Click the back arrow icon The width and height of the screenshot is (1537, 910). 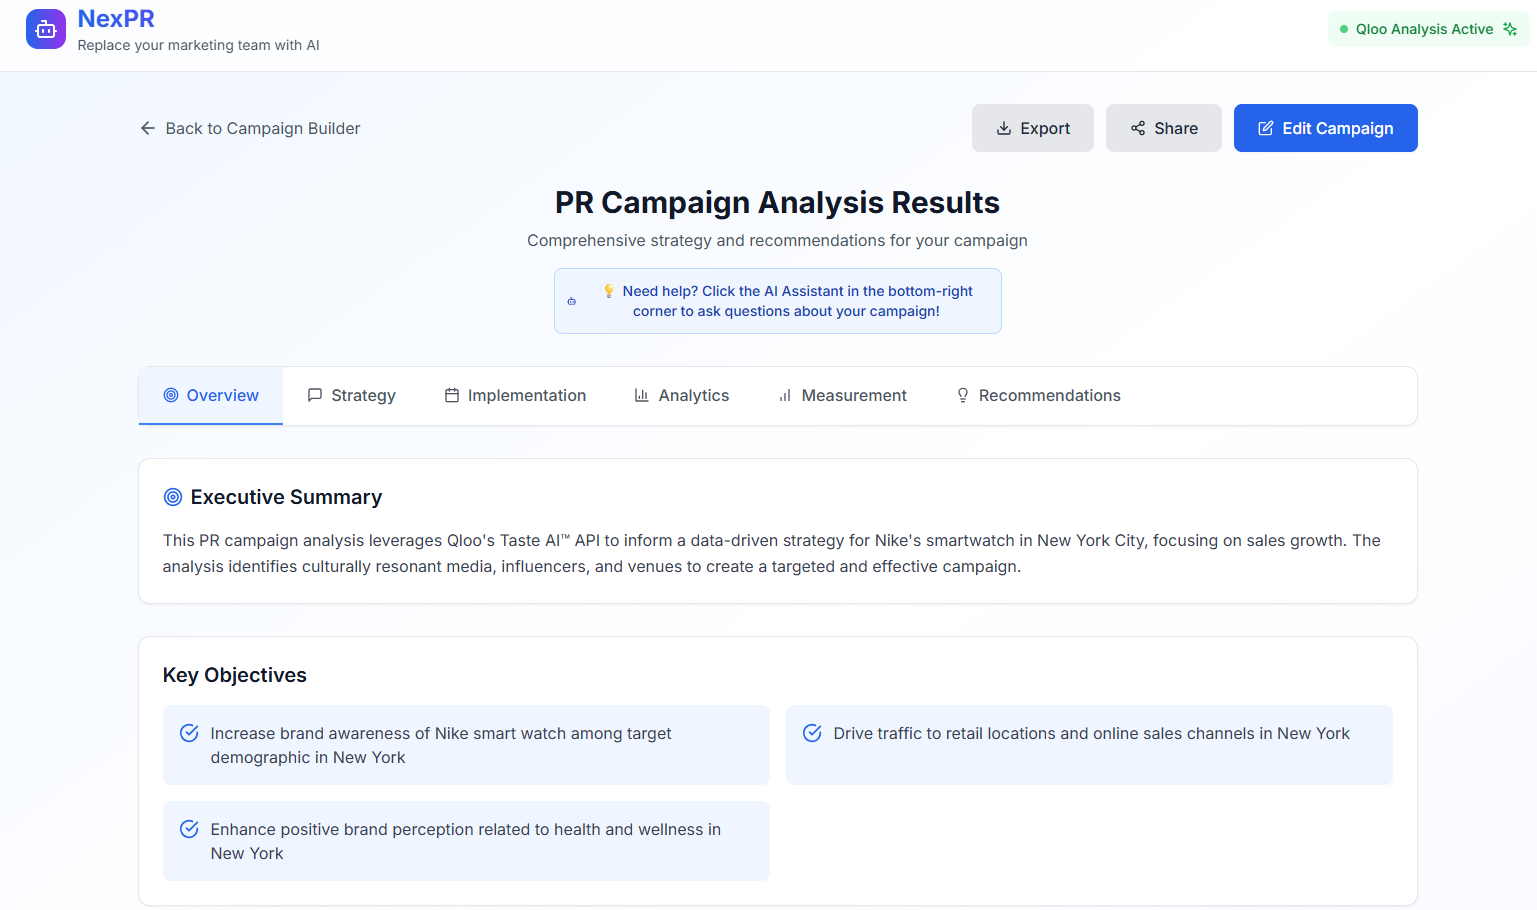click(x=148, y=128)
